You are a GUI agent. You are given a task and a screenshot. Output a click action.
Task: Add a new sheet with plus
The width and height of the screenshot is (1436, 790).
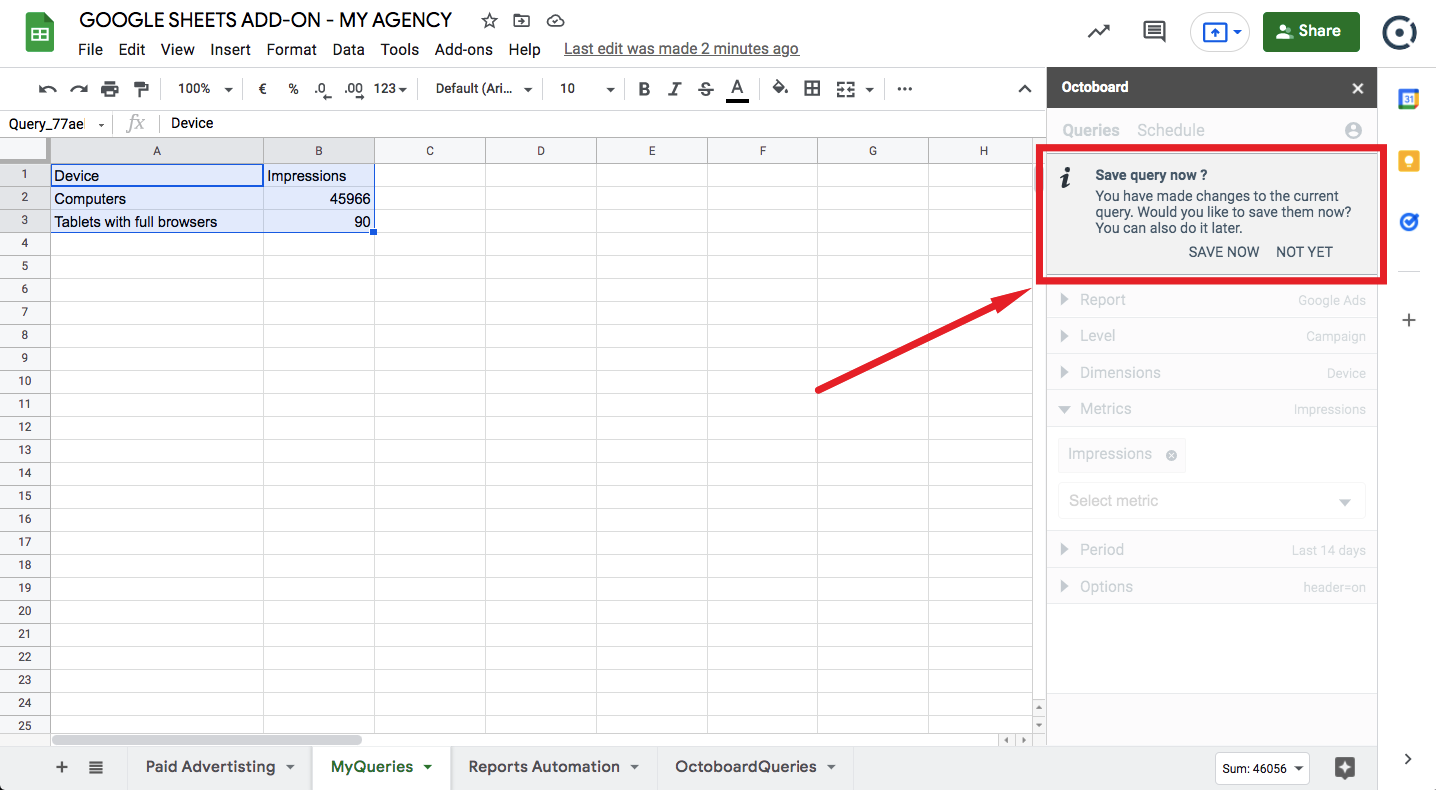tap(62, 767)
